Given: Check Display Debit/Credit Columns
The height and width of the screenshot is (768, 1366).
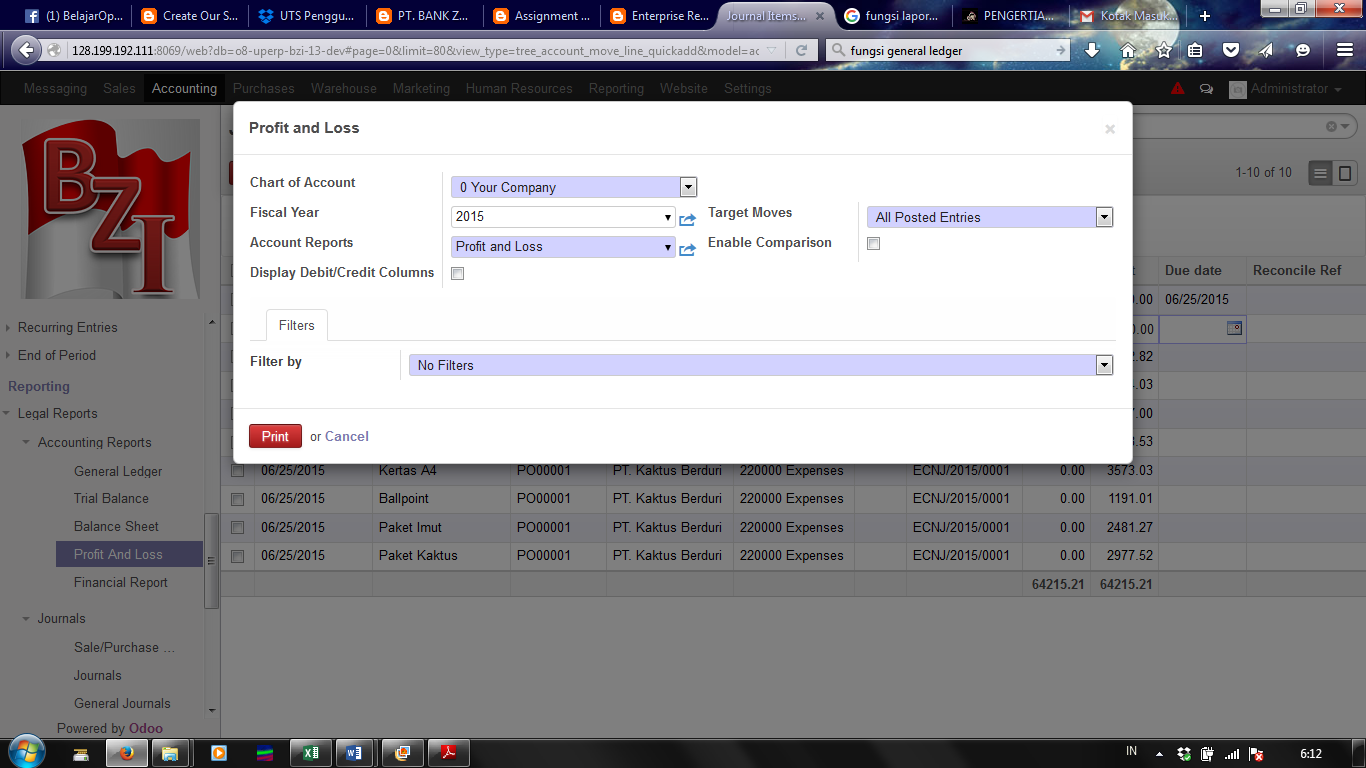Looking at the screenshot, I should tap(457, 273).
